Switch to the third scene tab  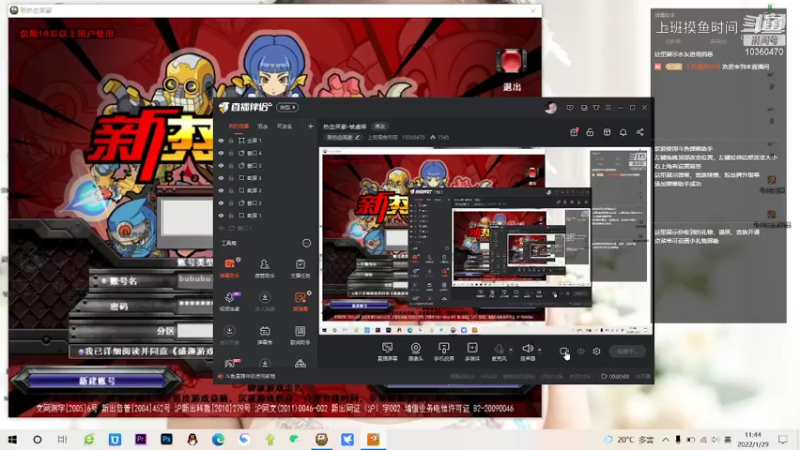pyautogui.click(x=284, y=126)
